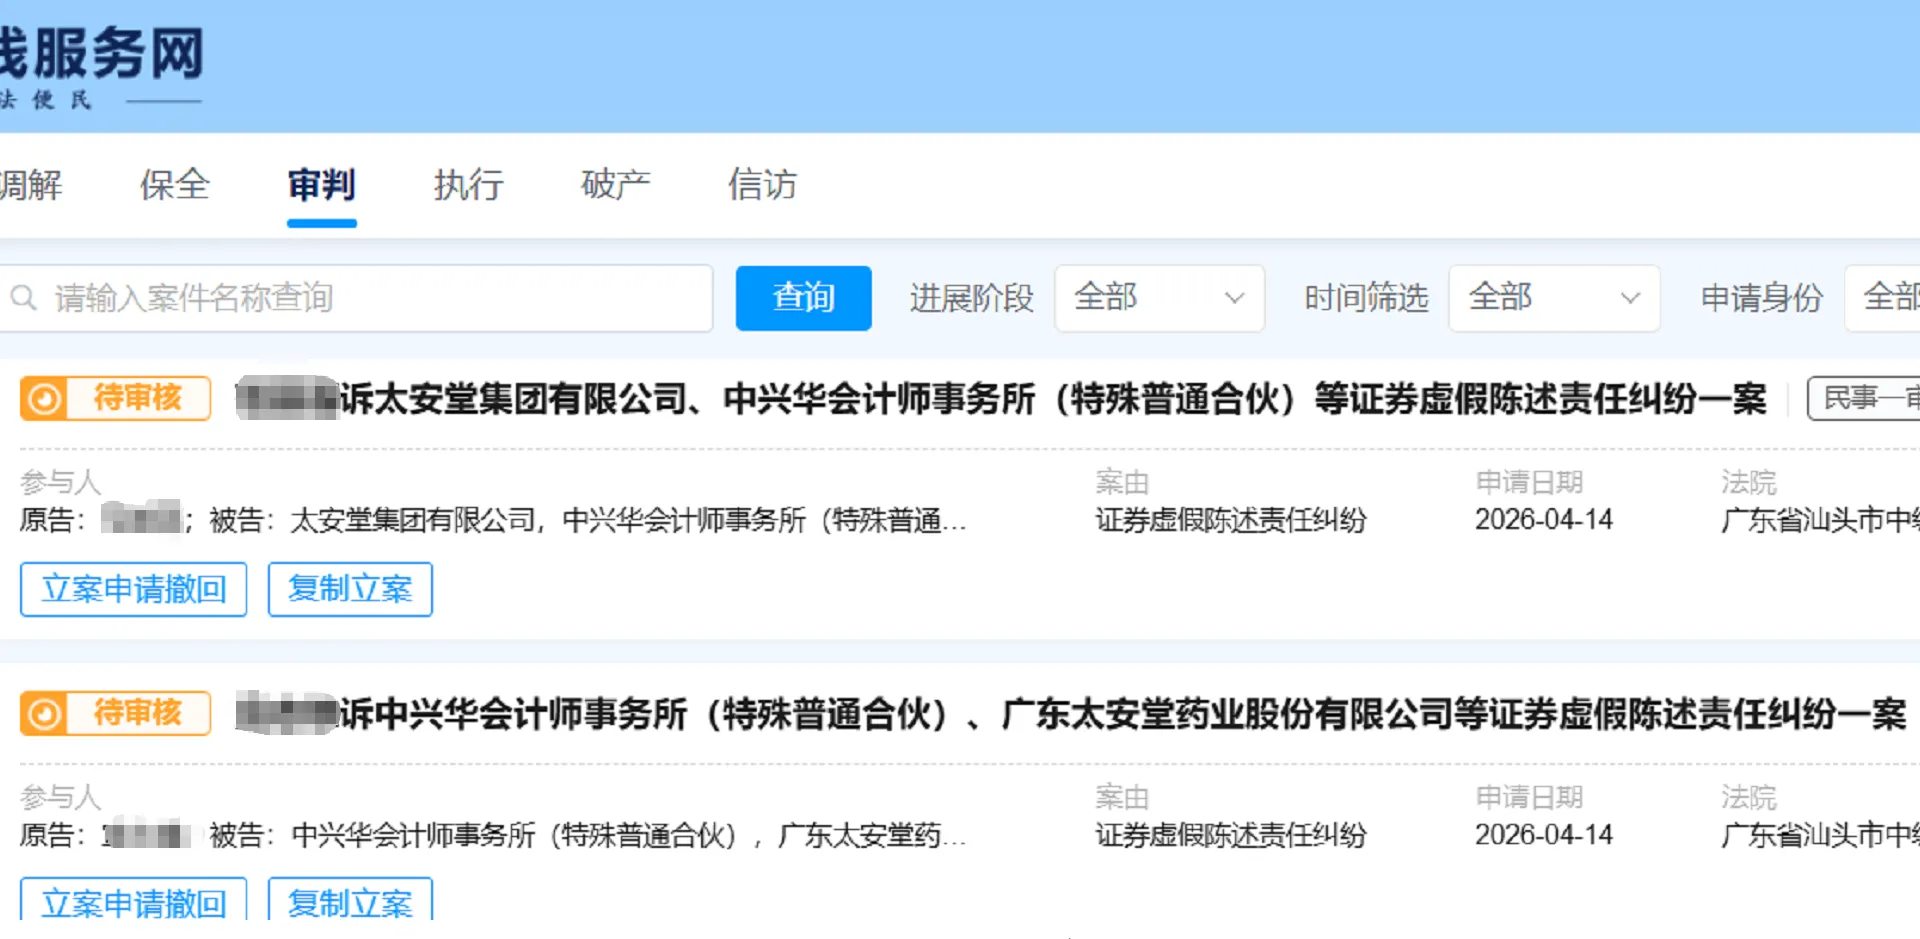
Task: Open the 进展阶段 dropdown
Action: click(1159, 297)
